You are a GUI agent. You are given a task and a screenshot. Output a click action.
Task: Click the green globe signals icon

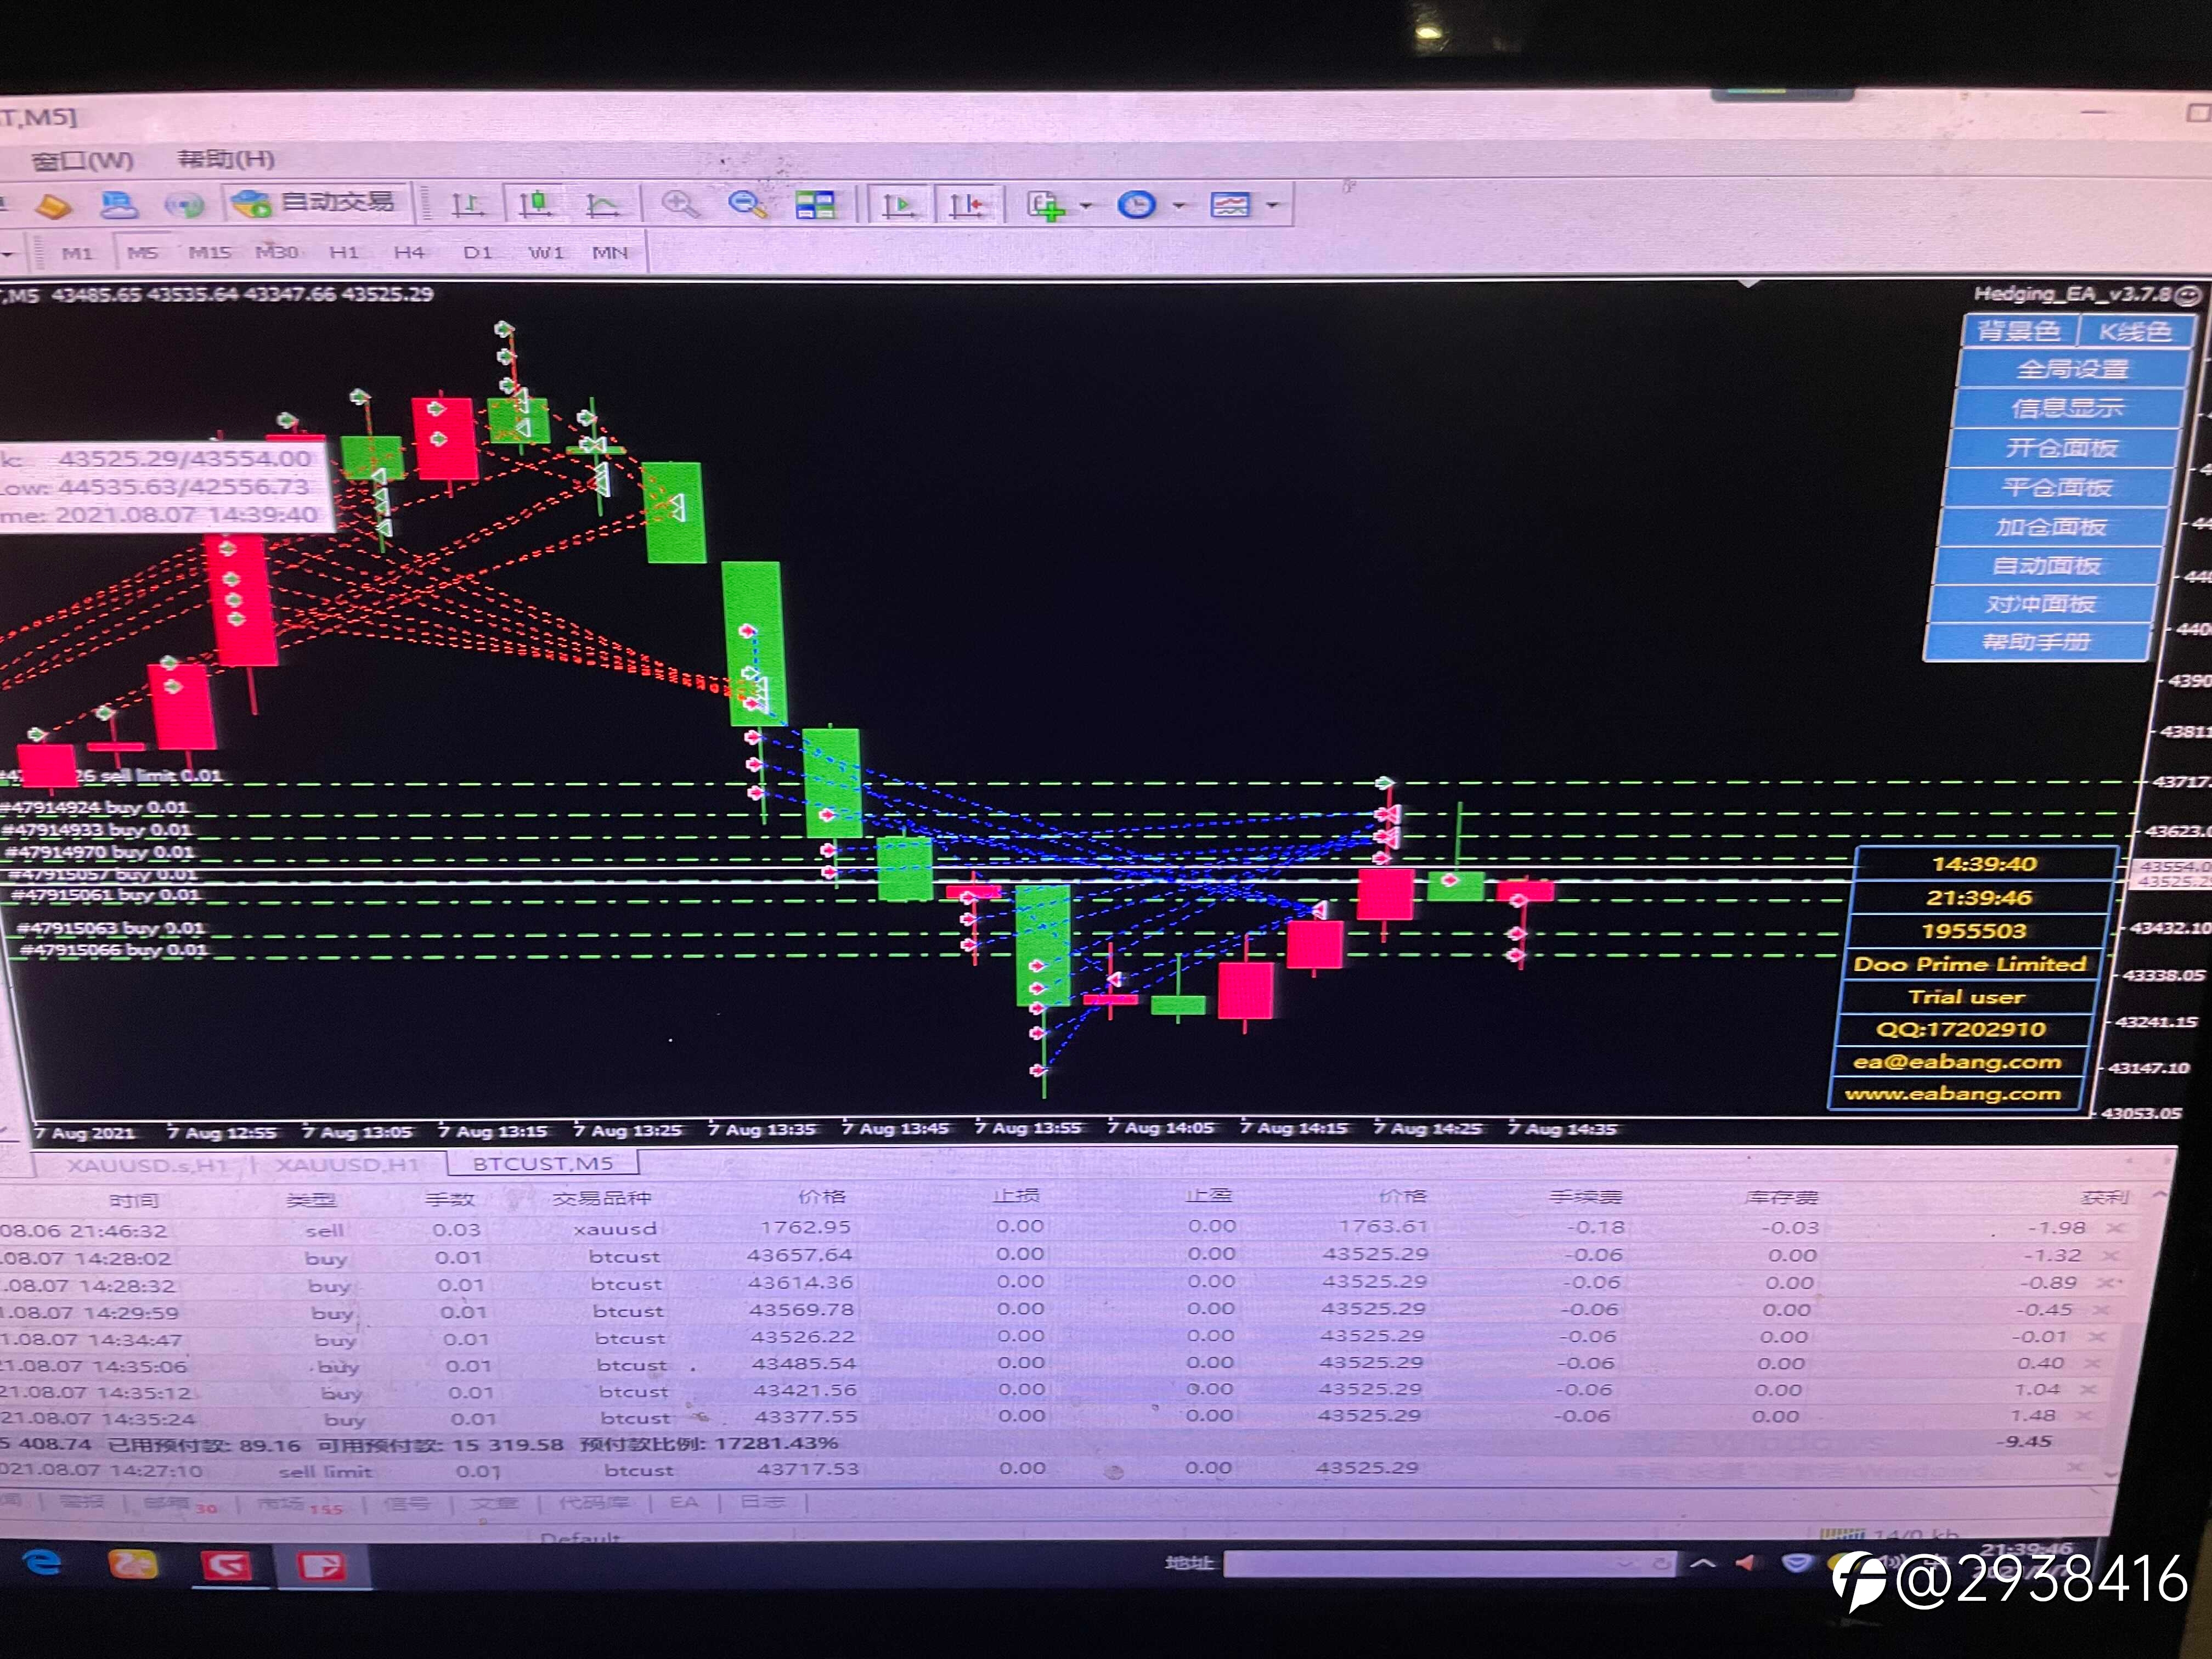point(185,205)
